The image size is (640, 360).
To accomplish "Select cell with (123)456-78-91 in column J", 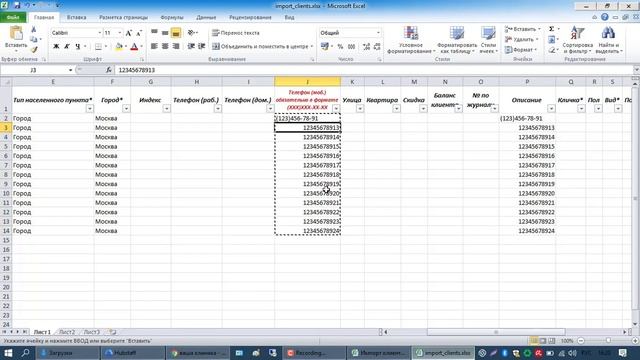I will coord(308,118).
